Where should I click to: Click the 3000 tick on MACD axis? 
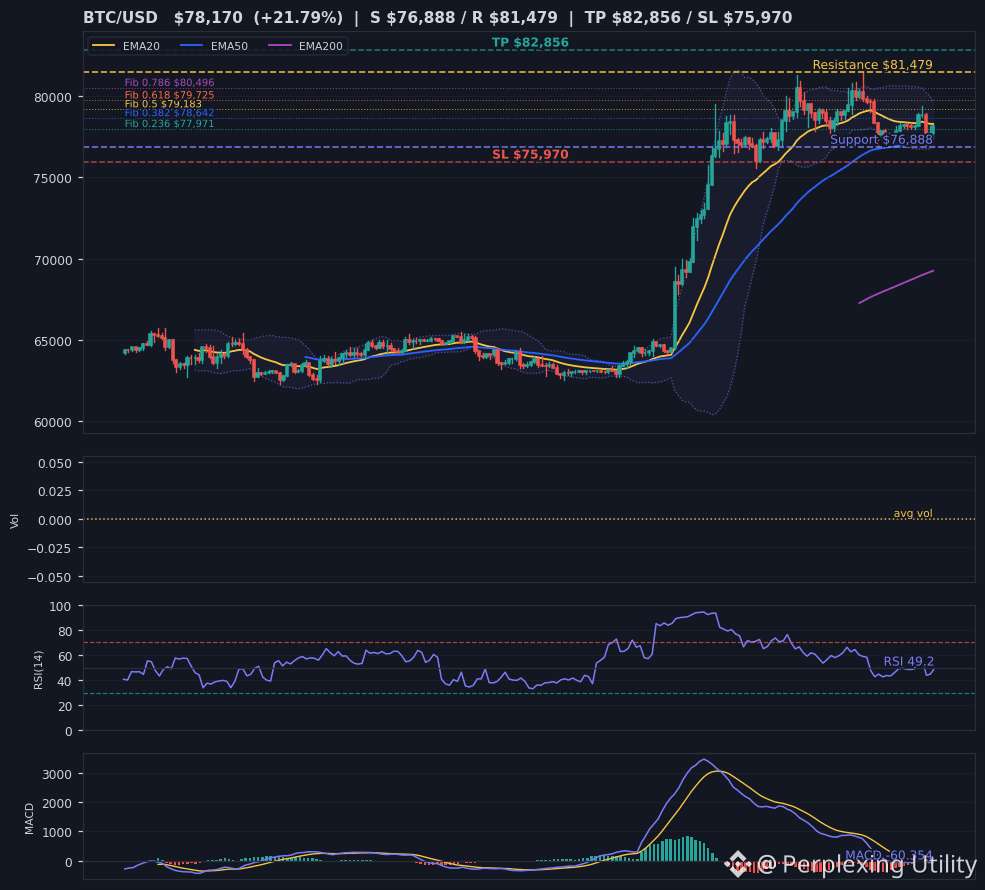tap(57, 774)
